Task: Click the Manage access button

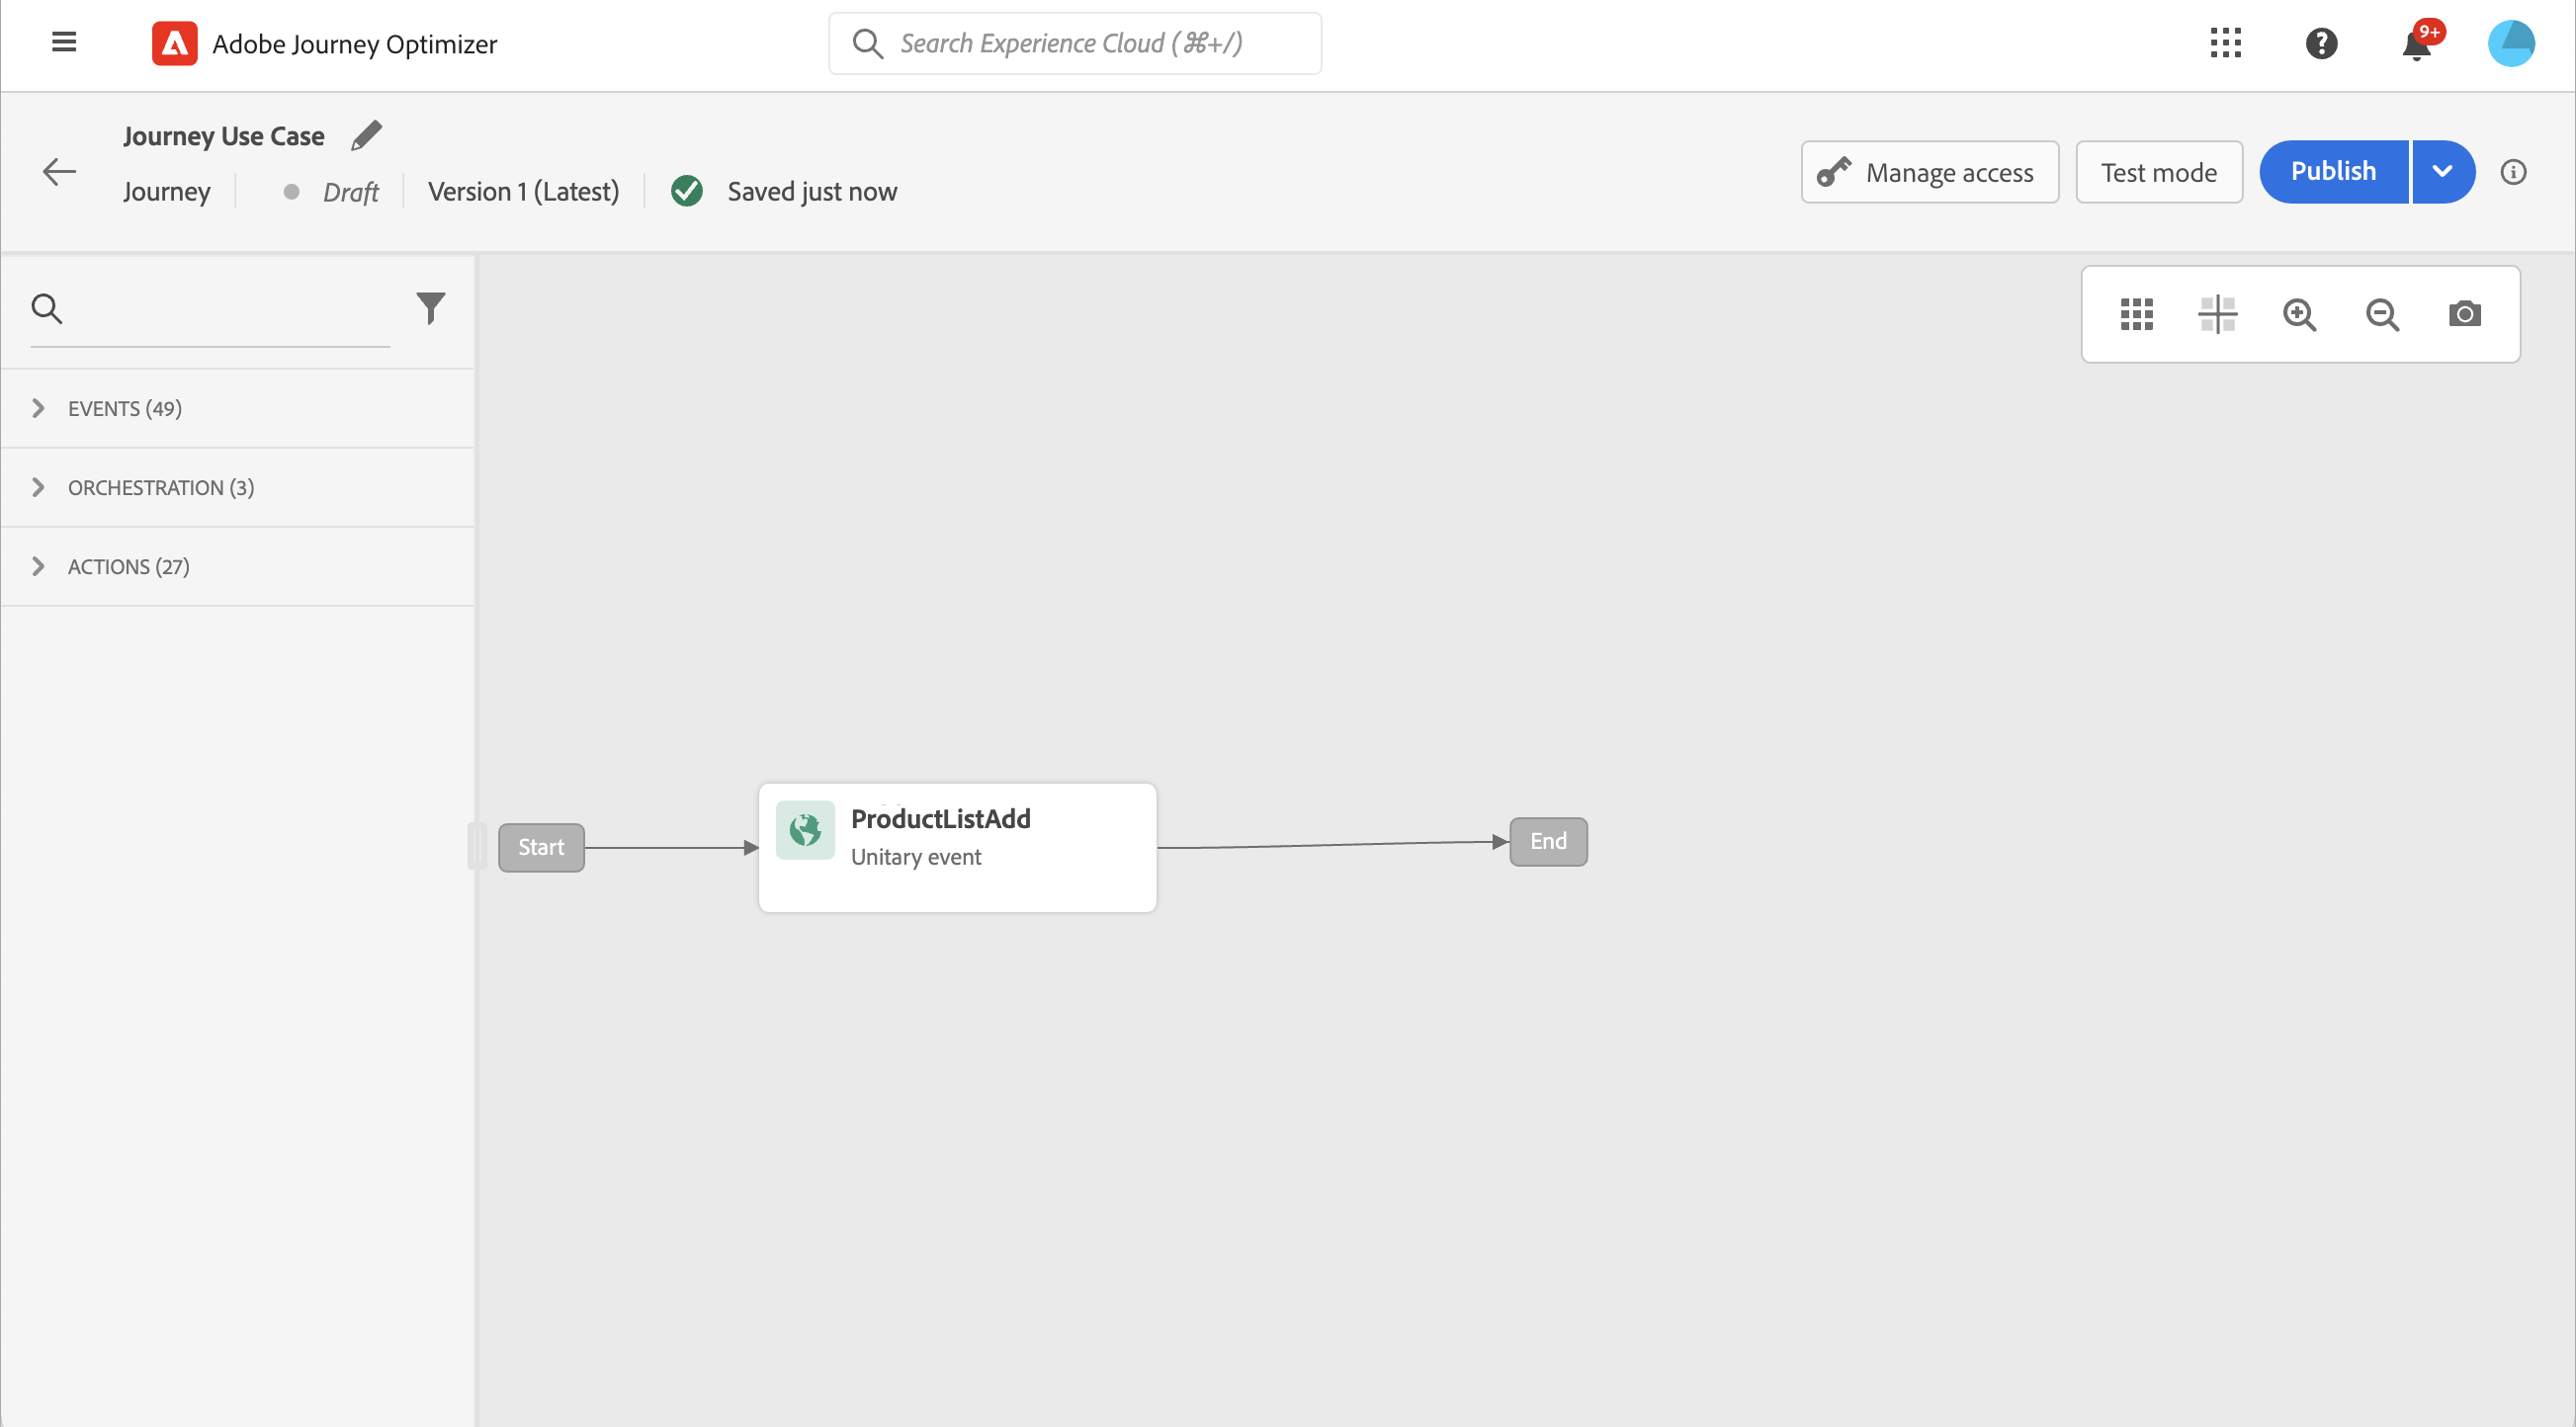Action: click(1929, 172)
